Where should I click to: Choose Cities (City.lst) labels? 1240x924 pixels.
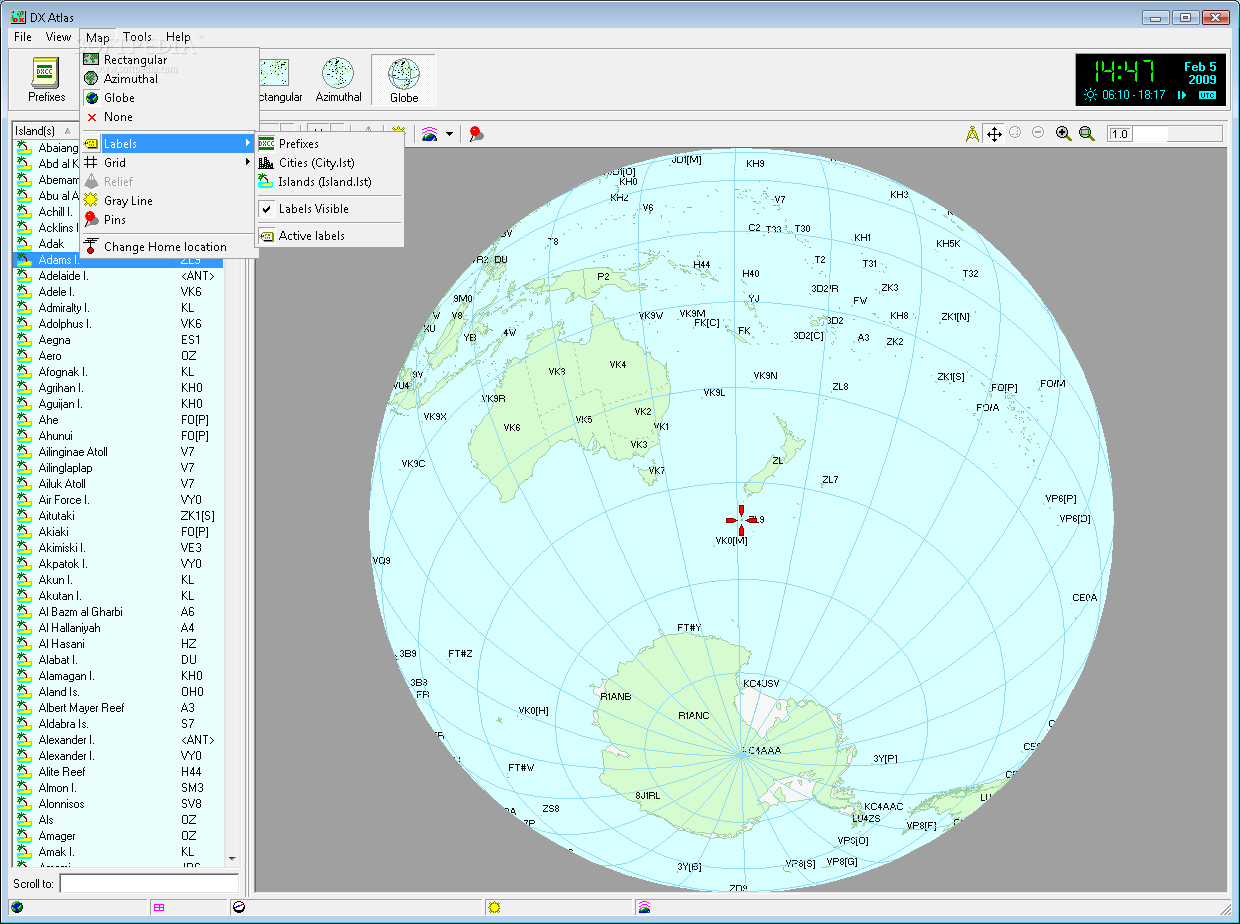(x=329, y=163)
